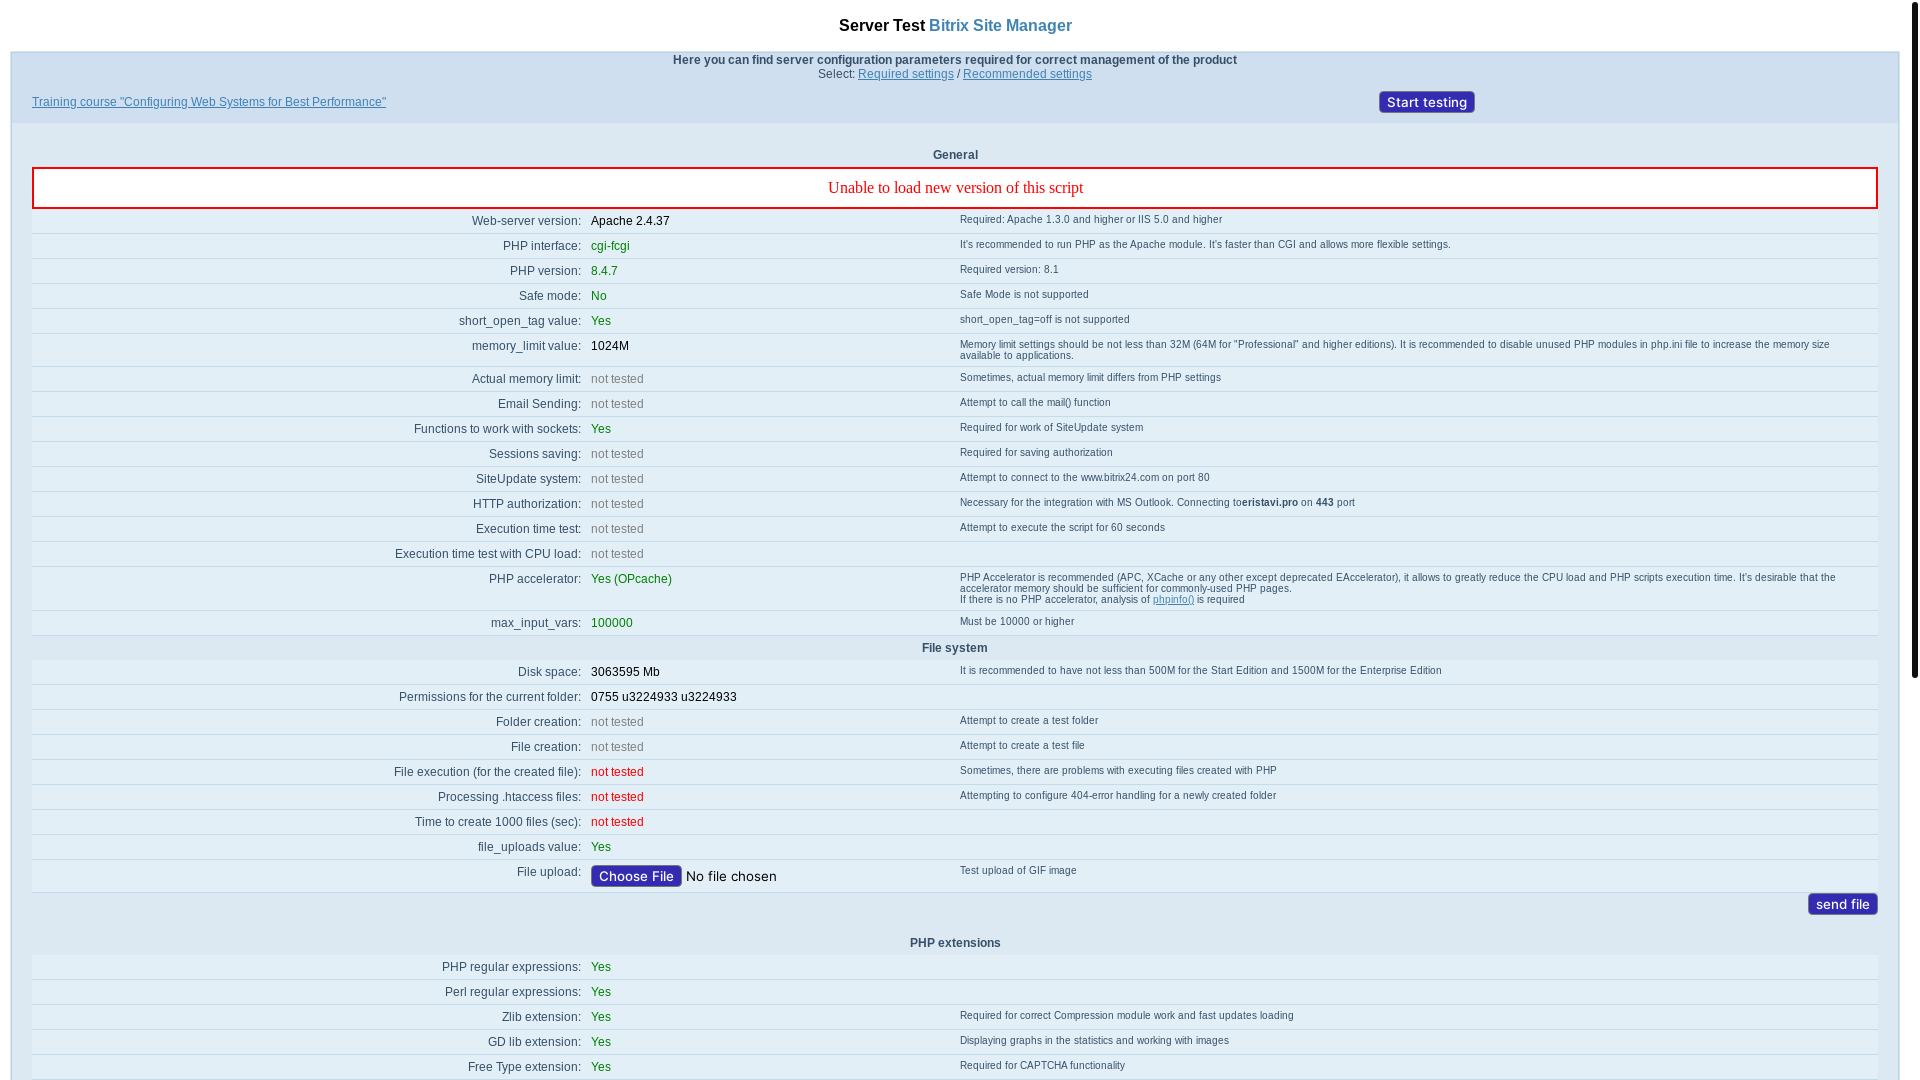Click the 'Safe Mode is not supported' note
Image resolution: width=1920 pixels, height=1080 pixels.
pyautogui.click(x=1024, y=295)
